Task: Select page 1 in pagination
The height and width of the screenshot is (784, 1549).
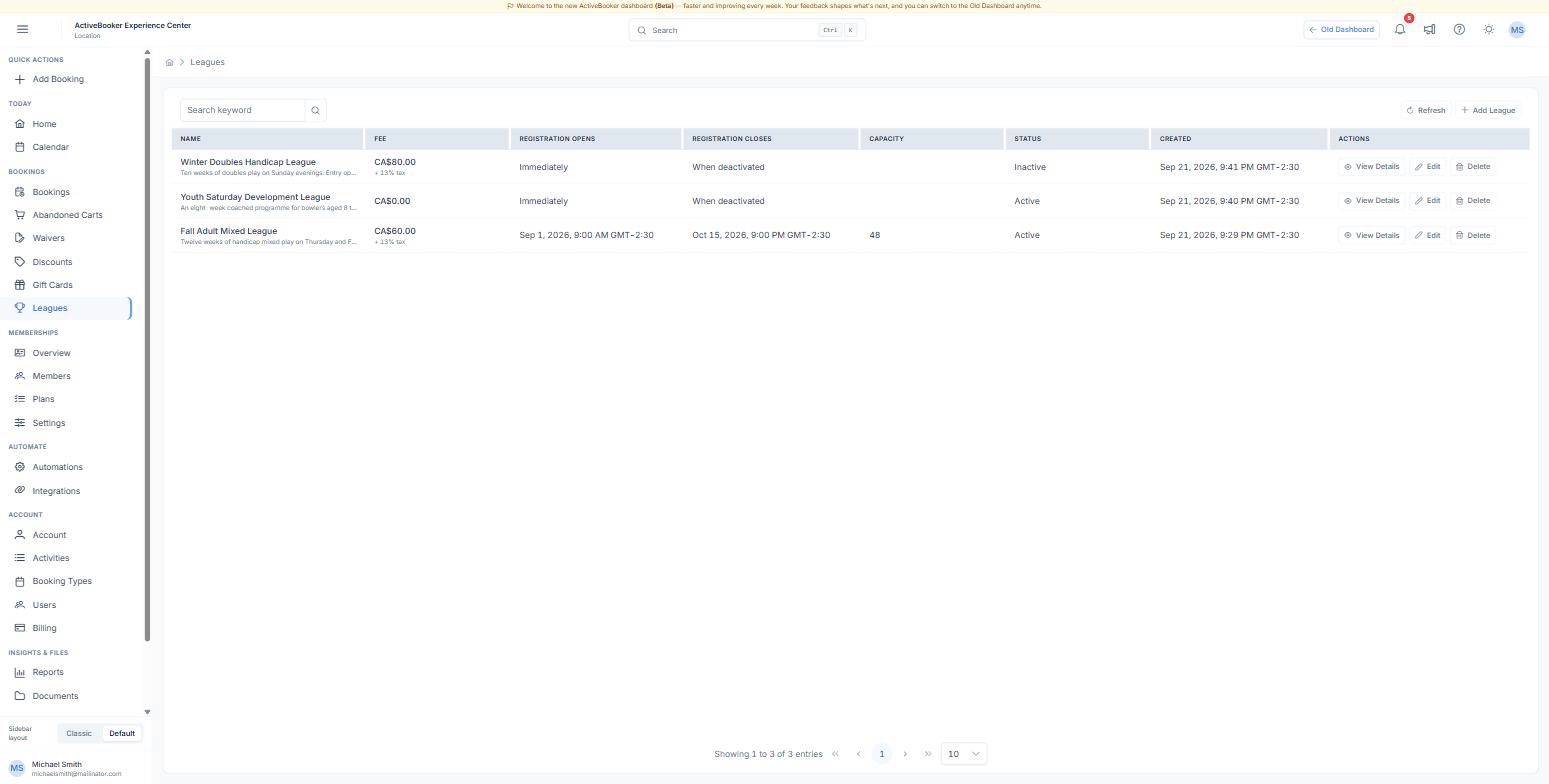Action: pos(882,754)
